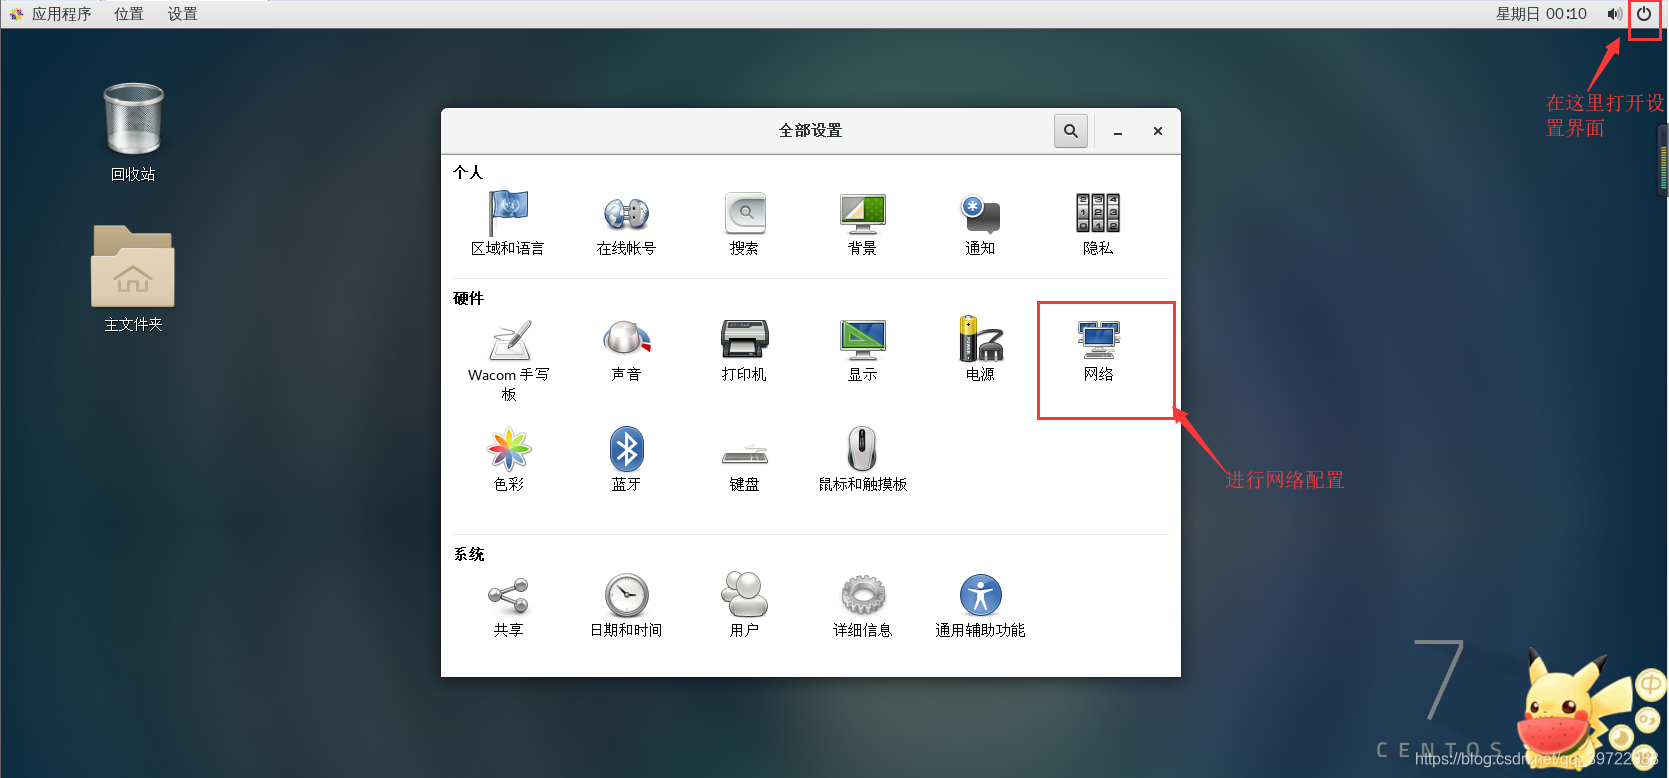This screenshot has height=778, width=1669.
Task: Open the 搜索 settings panel
Action: point(744,224)
